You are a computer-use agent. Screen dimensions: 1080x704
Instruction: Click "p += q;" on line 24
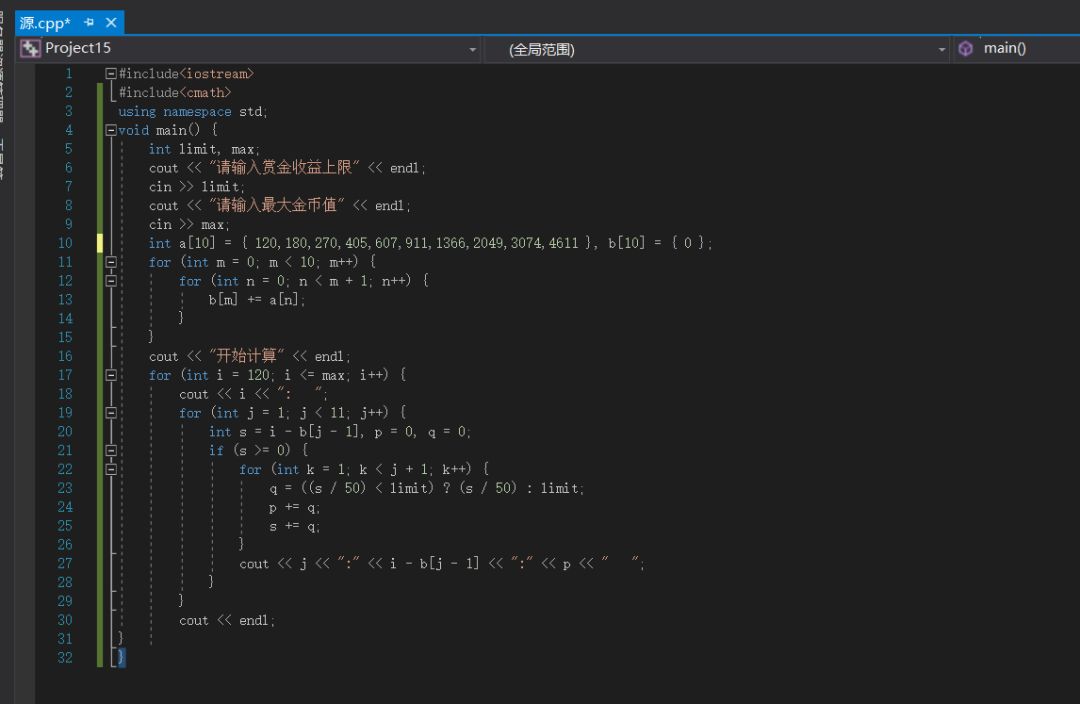coord(295,508)
